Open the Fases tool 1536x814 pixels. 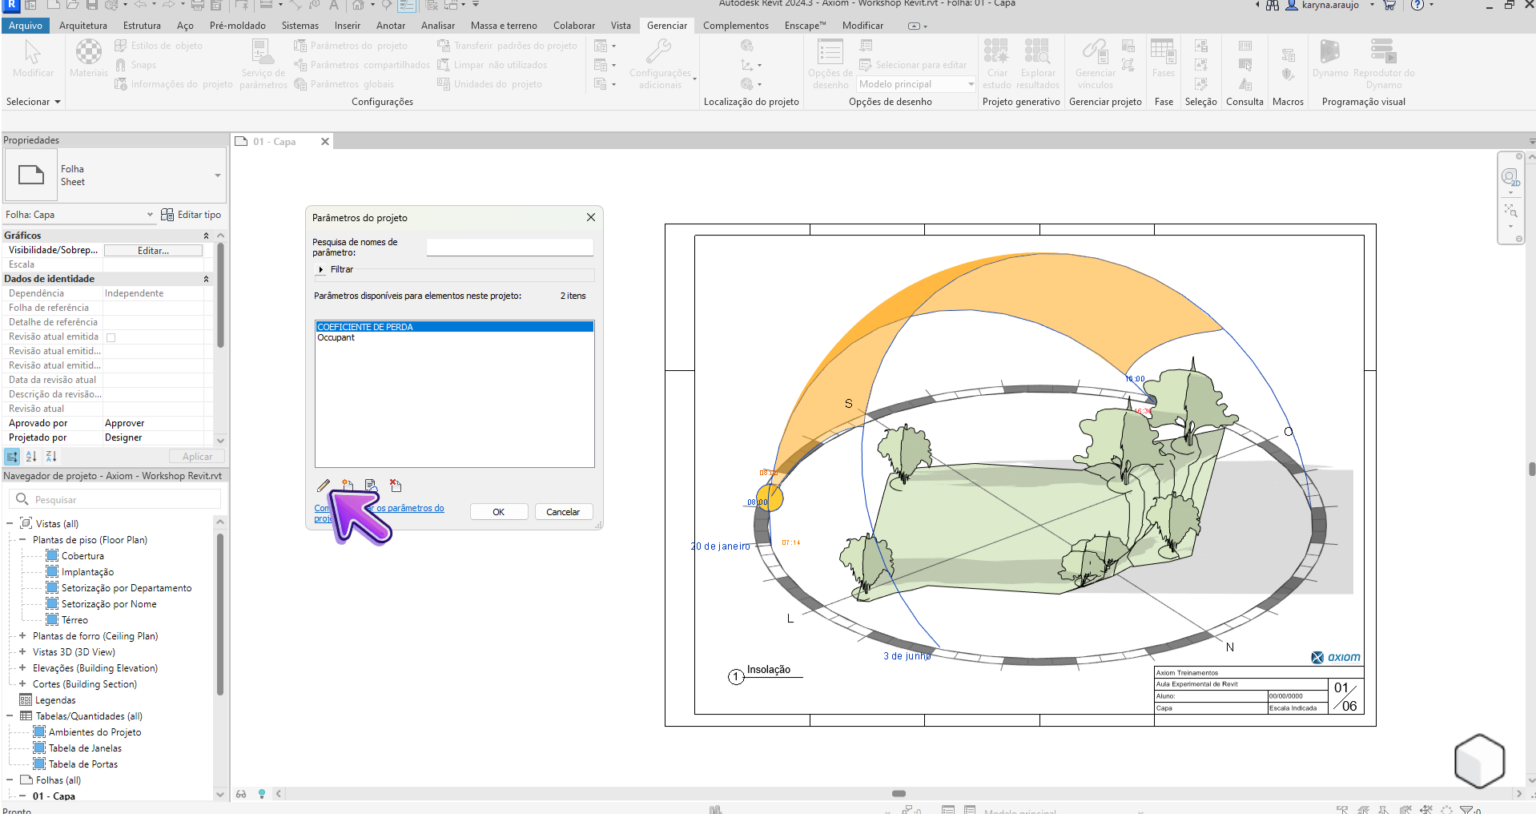tap(1163, 60)
